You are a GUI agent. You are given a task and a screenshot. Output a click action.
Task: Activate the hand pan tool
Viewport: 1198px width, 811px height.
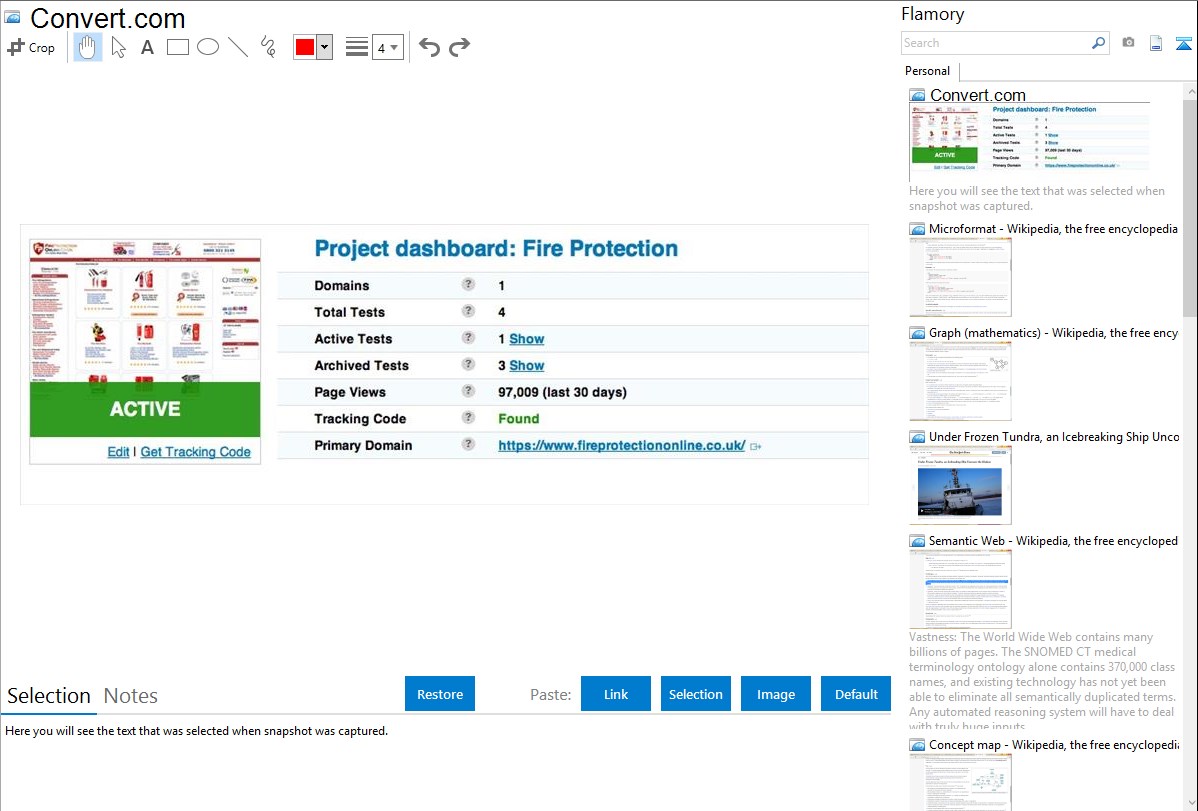click(x=88, y=47)
